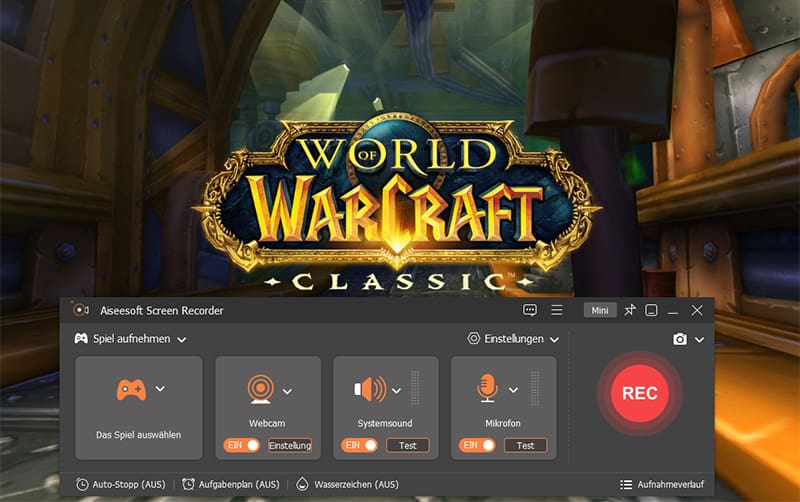Click the Aiseesoft Screen Recorder logo icon
The height and width of the screenshot is (502, 800).
click(x=80, y=309)
